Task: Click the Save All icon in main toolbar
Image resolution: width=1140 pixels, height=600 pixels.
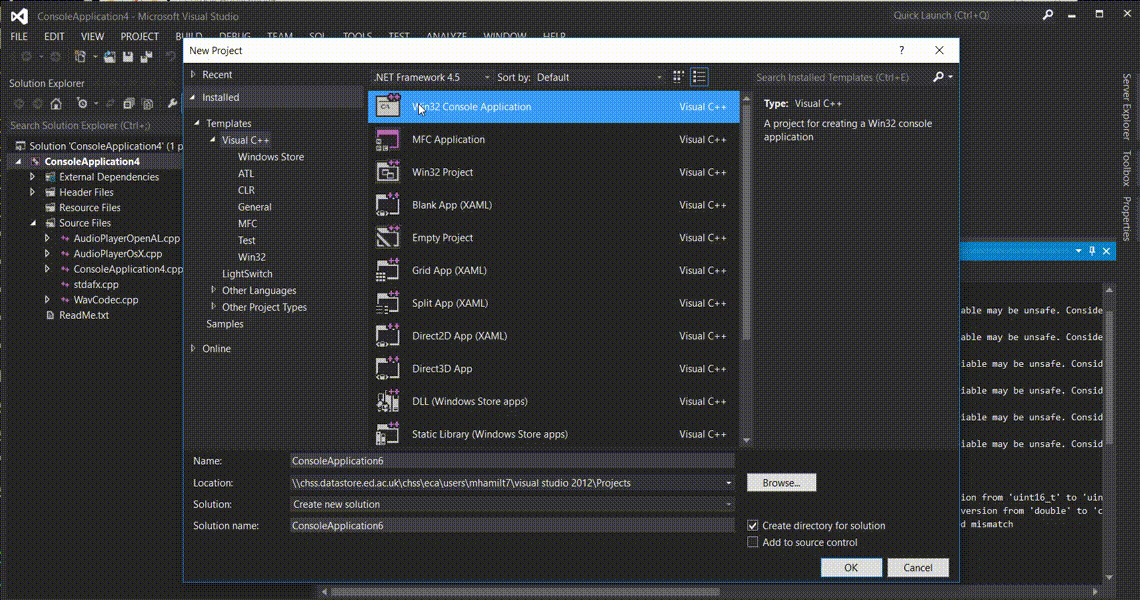Action: (146, 57)
